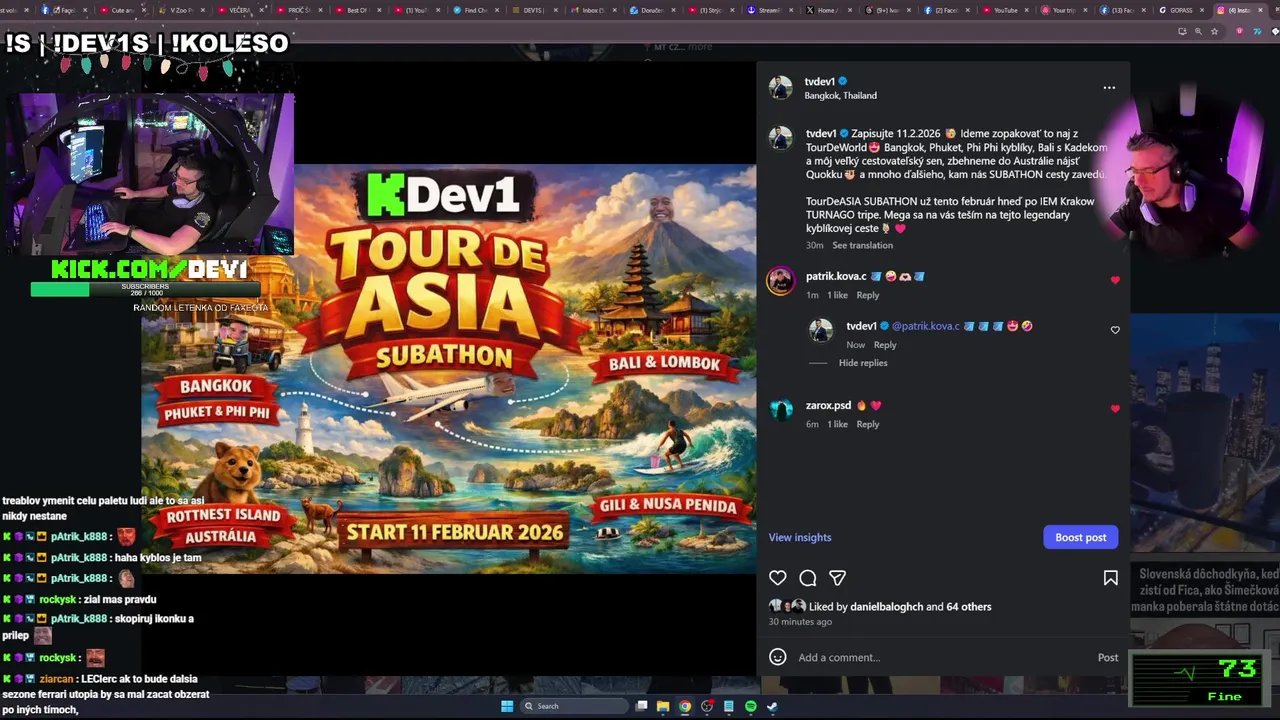The image size is (1280, 720).
Task: Open OBS Studio from the taskbar
Action: click(x=707, y=706)
